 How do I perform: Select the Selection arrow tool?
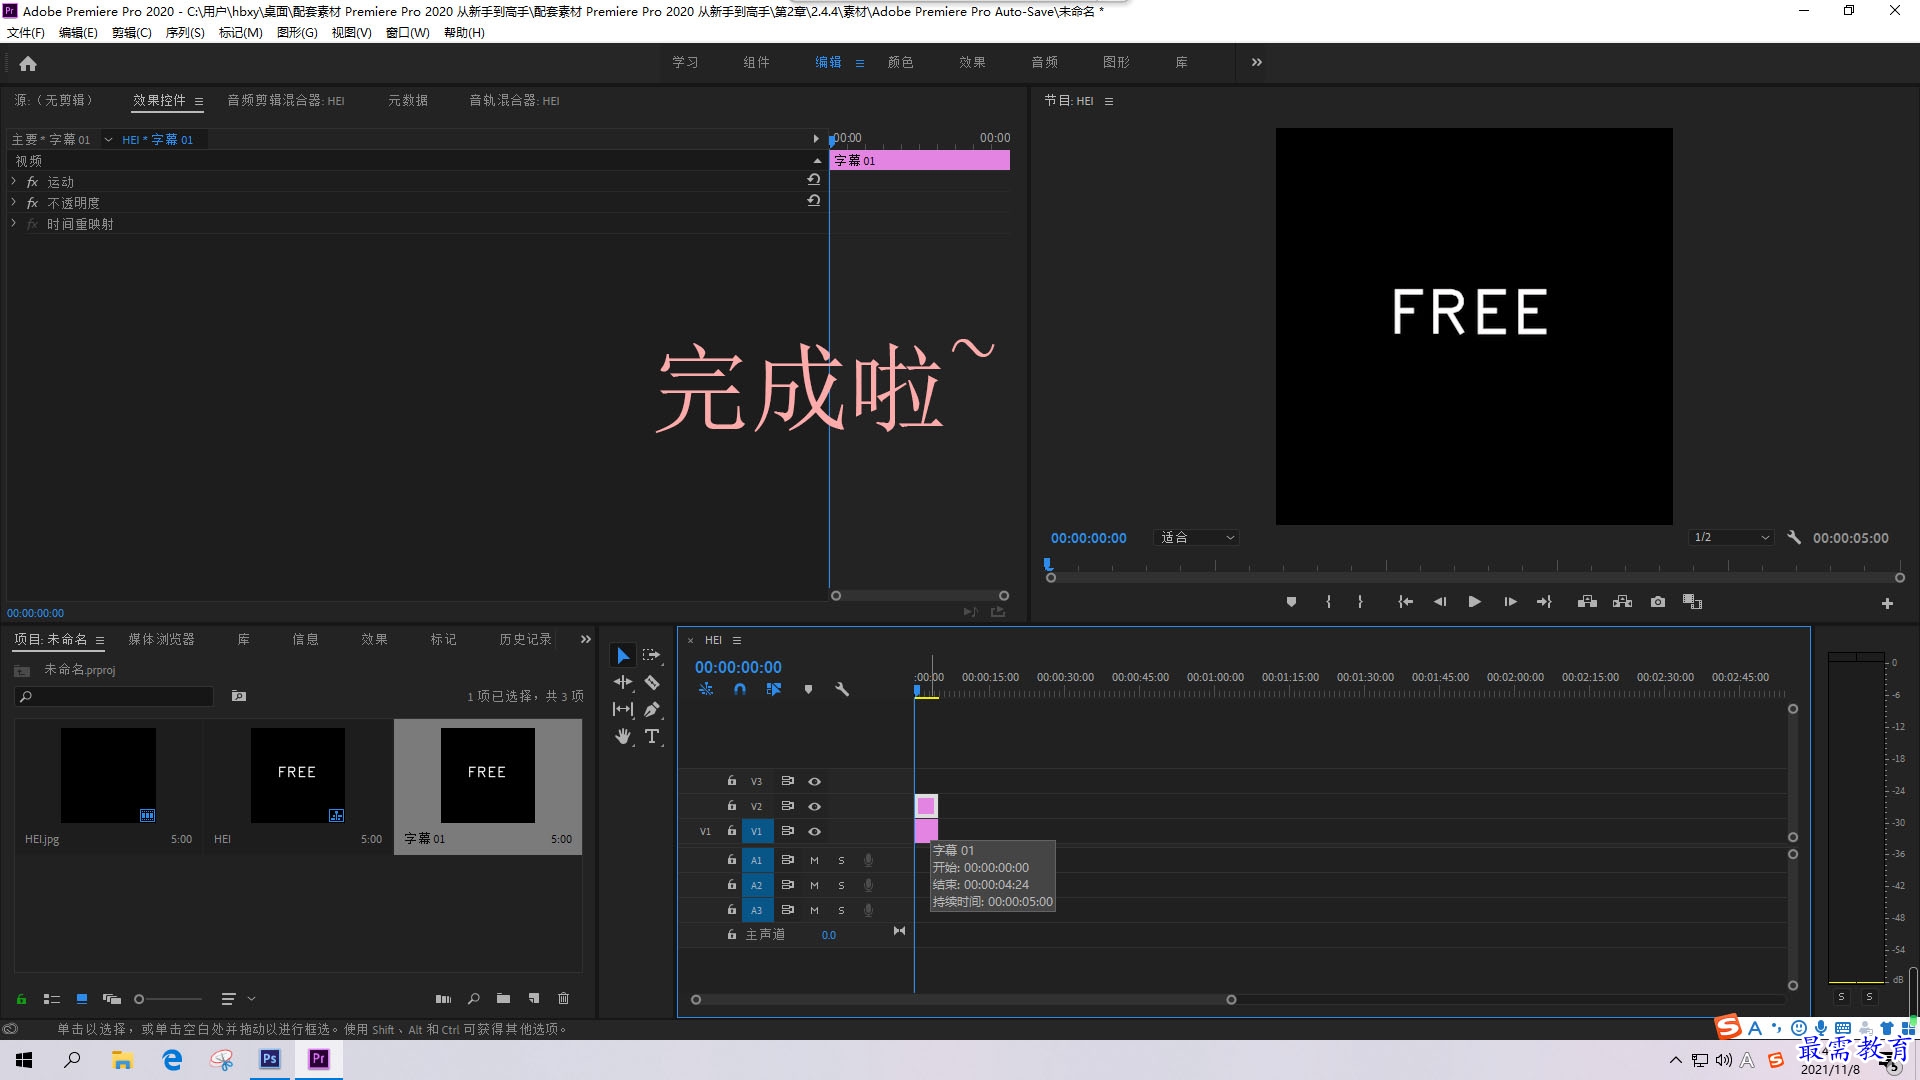[x=622, y=655]
